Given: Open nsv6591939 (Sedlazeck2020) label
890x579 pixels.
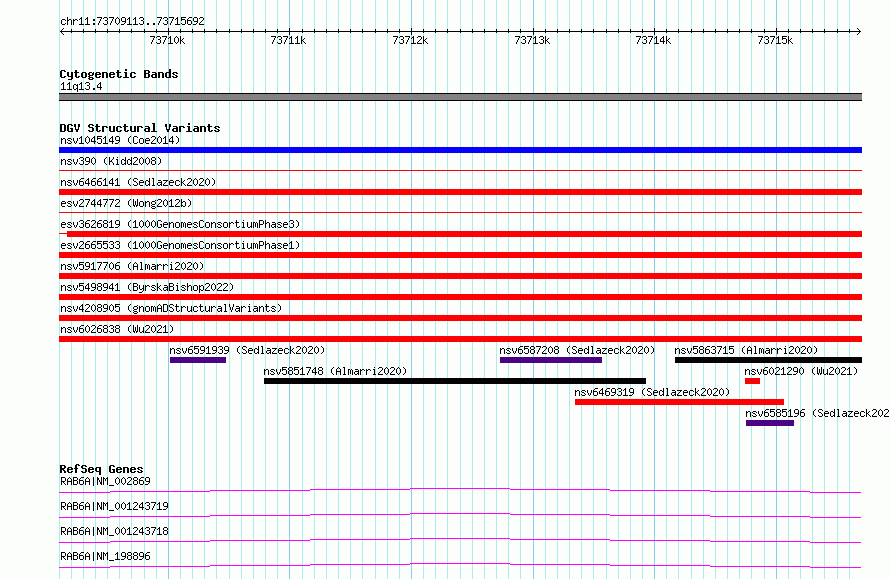Looking at the screenshot, I should tap(247, 350).
